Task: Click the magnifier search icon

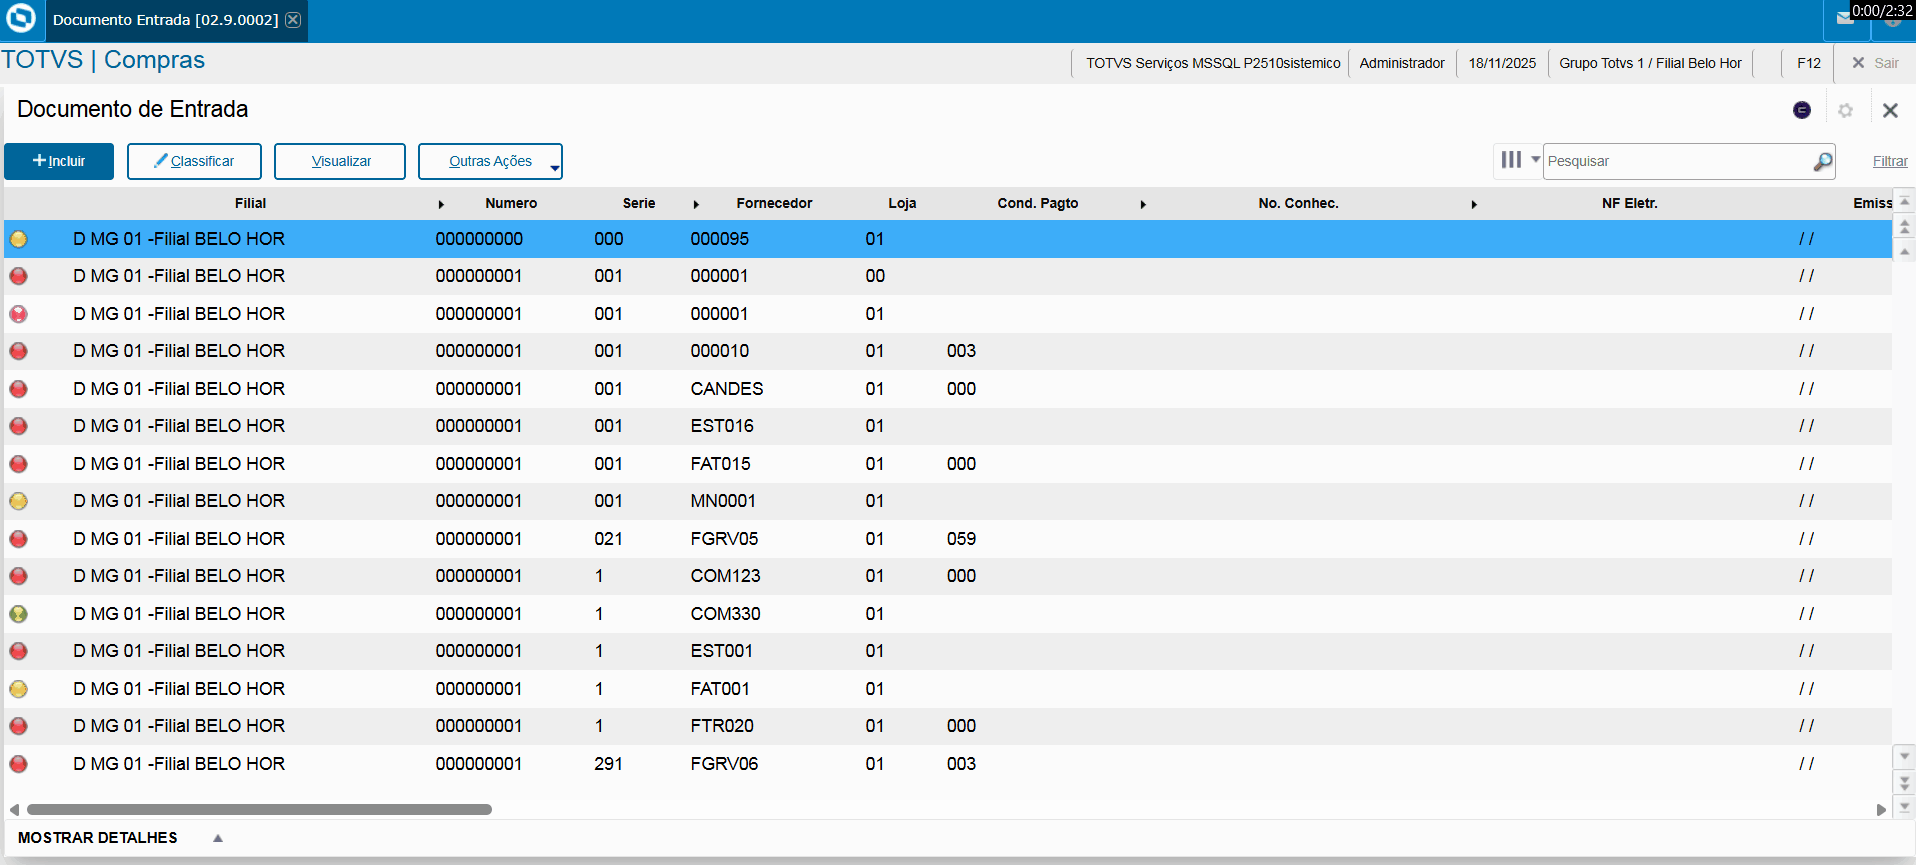Action: coord(1823,161)
